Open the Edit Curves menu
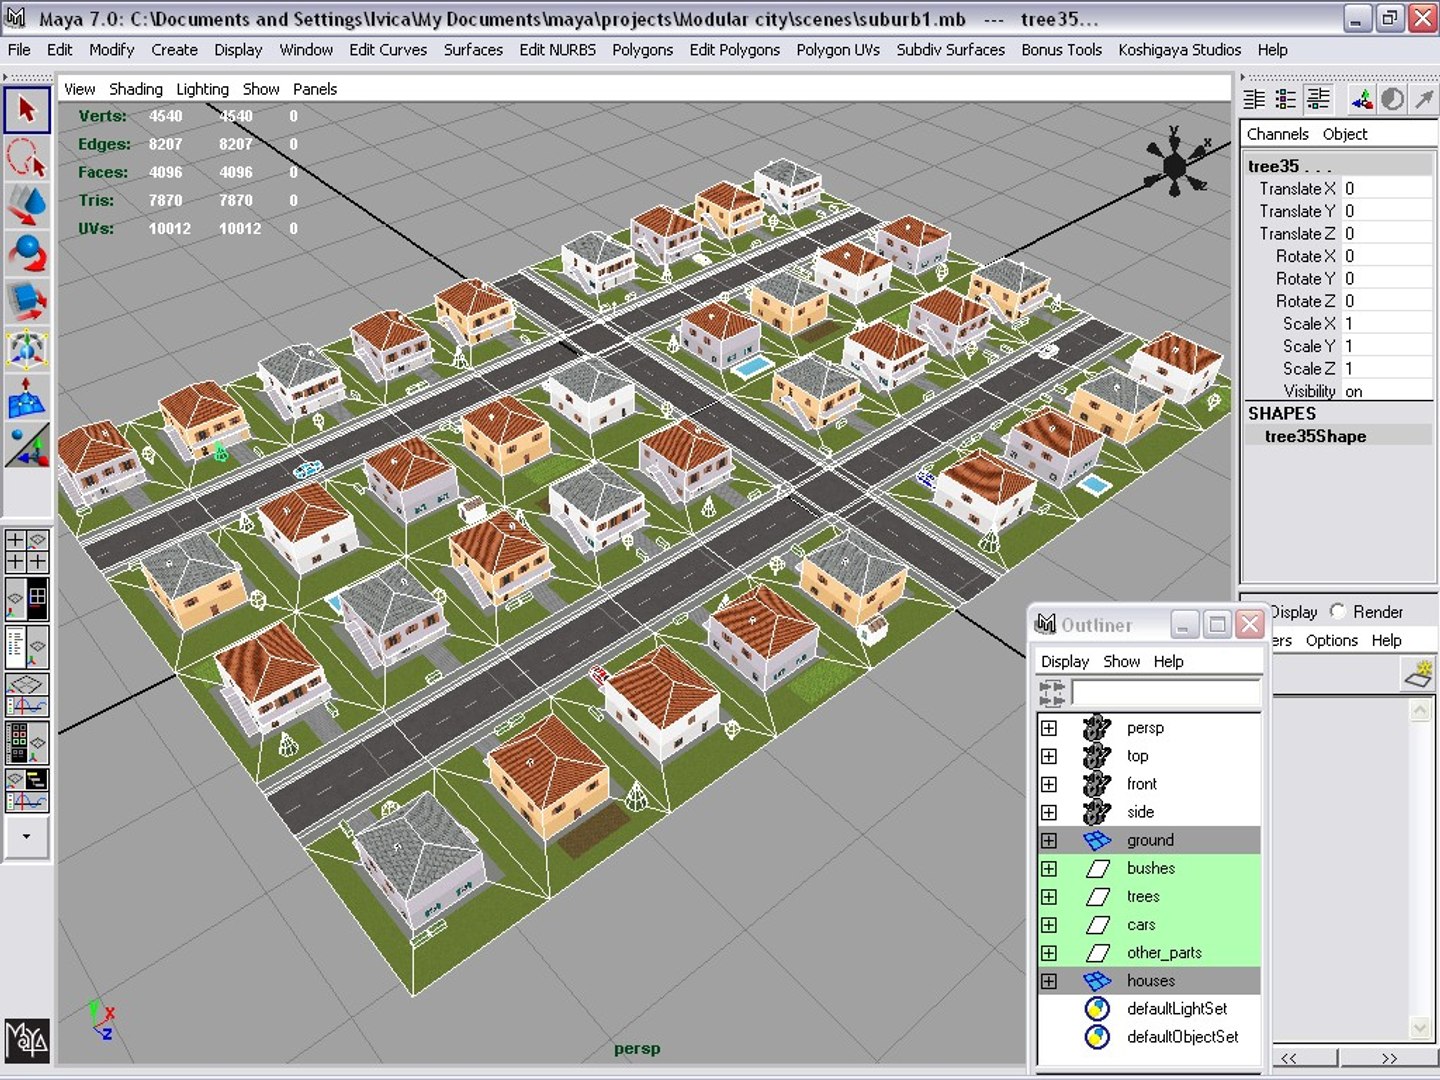 tap(388, 50)
